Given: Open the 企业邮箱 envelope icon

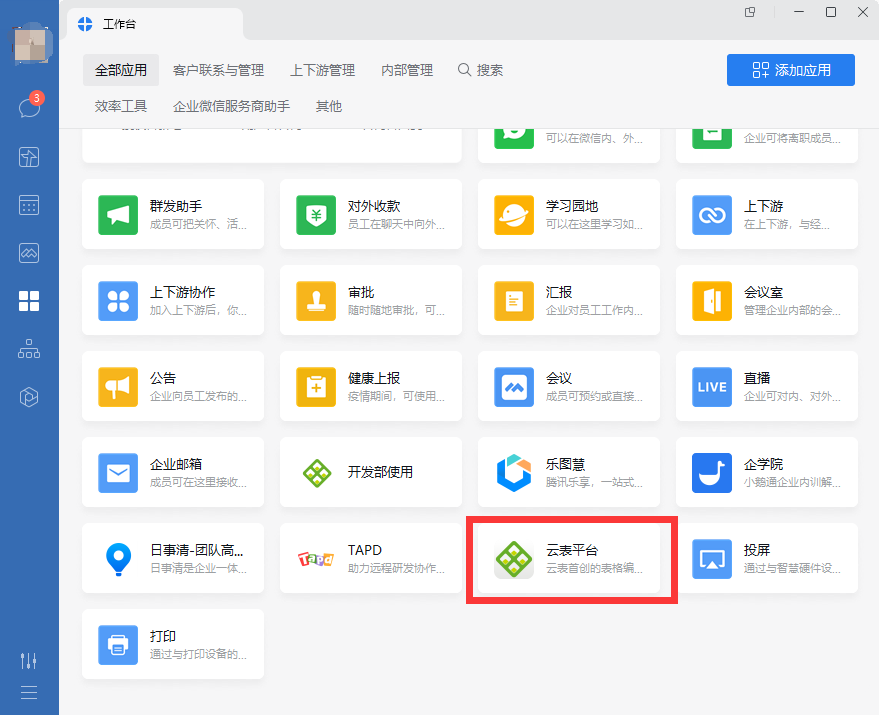Looking at the screenshot, I should 118,473.
